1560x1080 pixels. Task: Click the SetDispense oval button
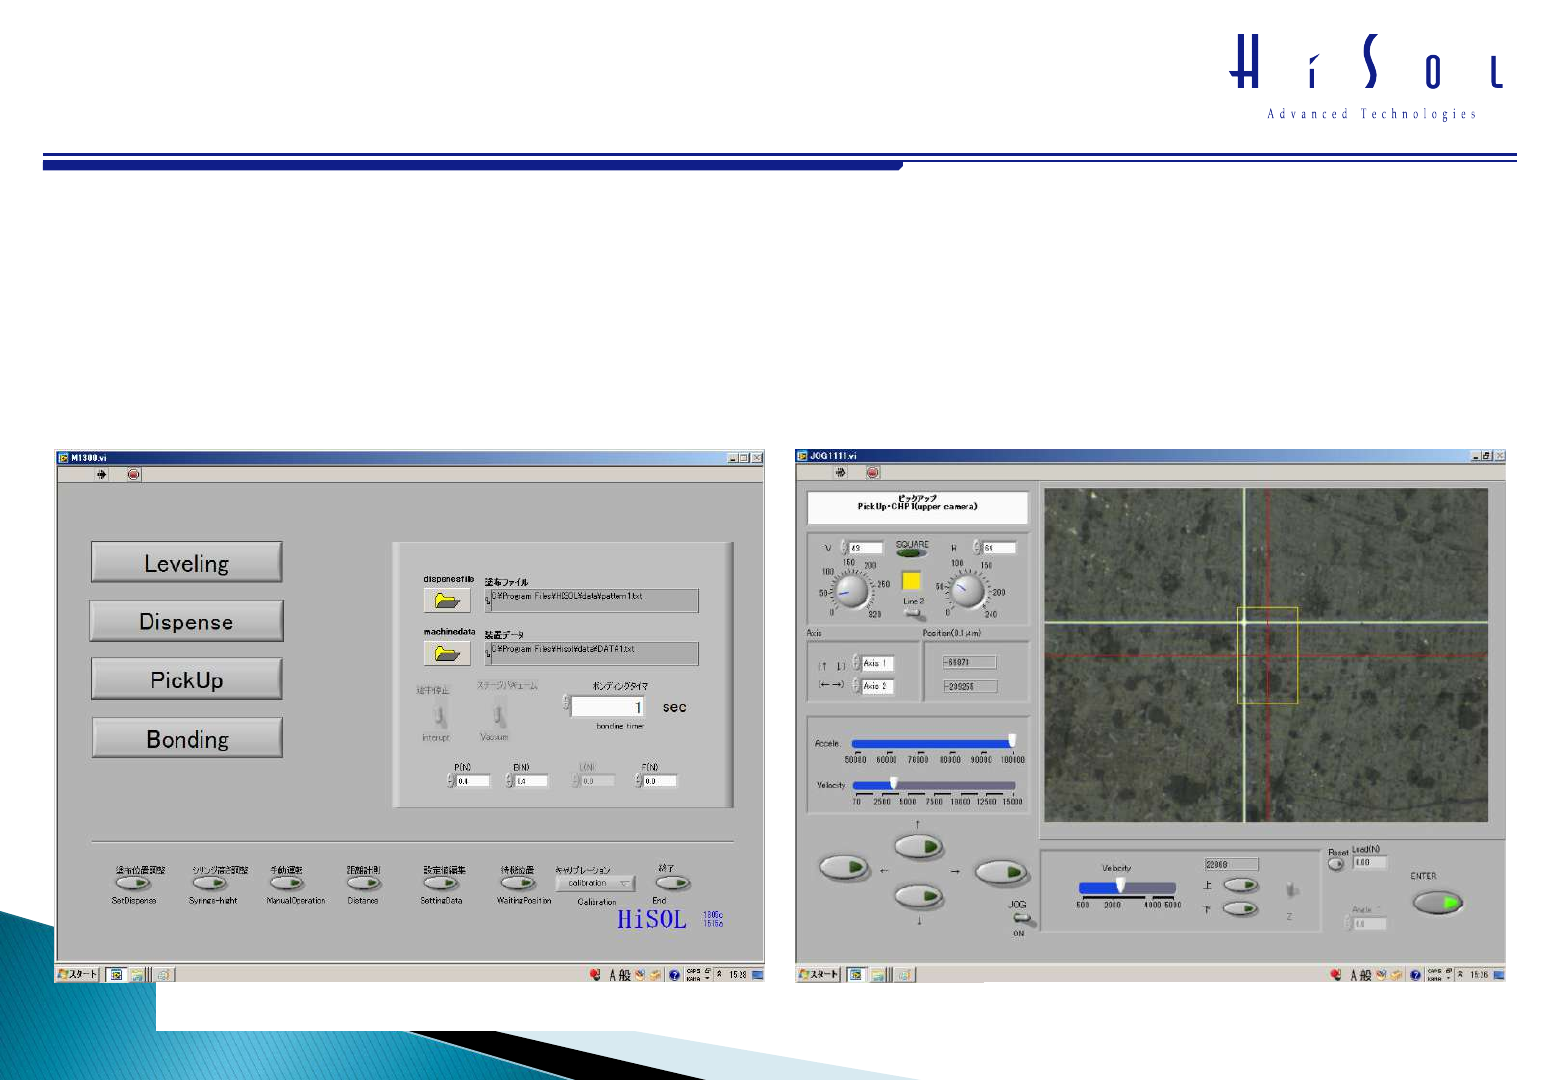tap(134, 883)
